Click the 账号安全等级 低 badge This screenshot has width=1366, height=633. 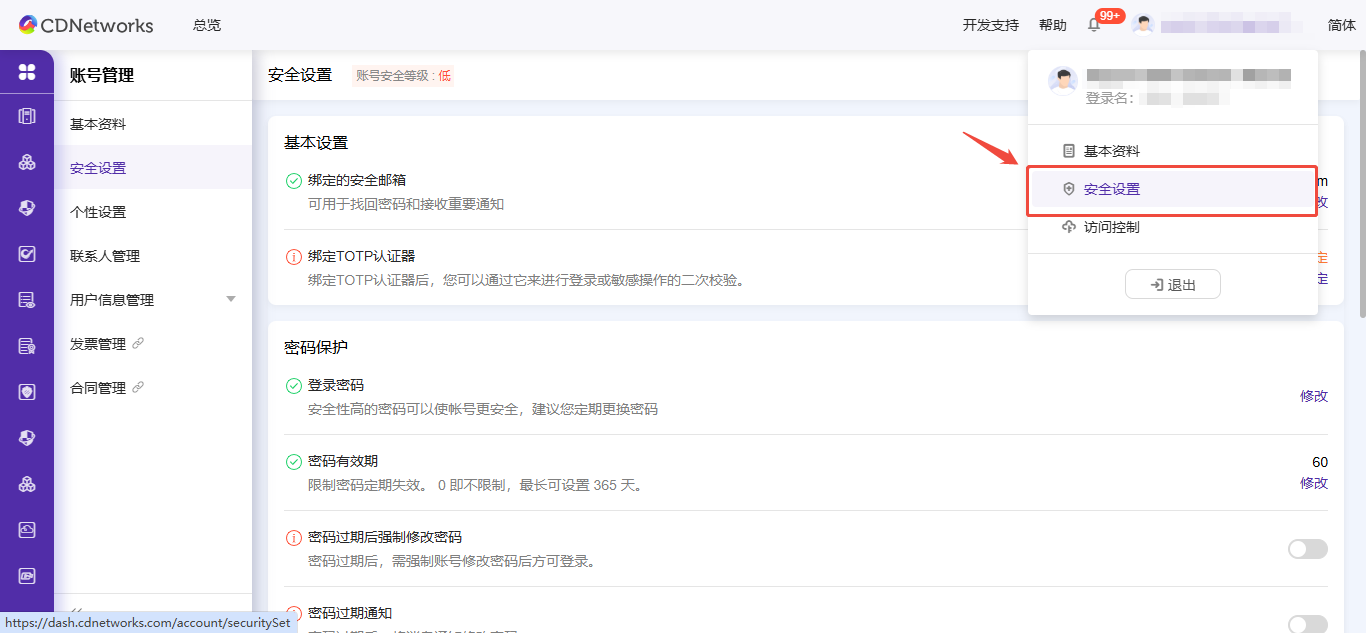402,74
